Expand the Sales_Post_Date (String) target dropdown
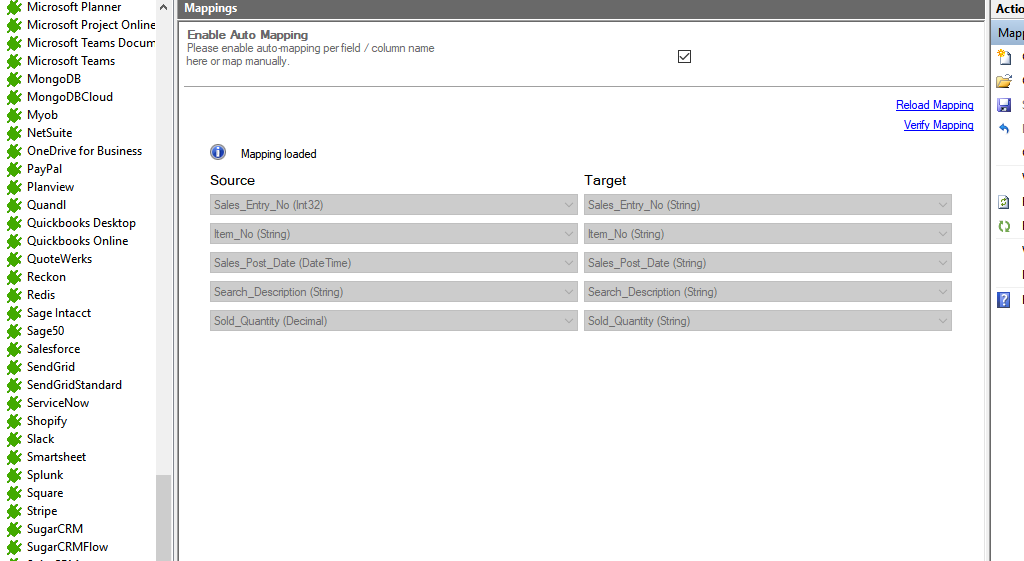1024x561 pixels. (x=767, y=263)
